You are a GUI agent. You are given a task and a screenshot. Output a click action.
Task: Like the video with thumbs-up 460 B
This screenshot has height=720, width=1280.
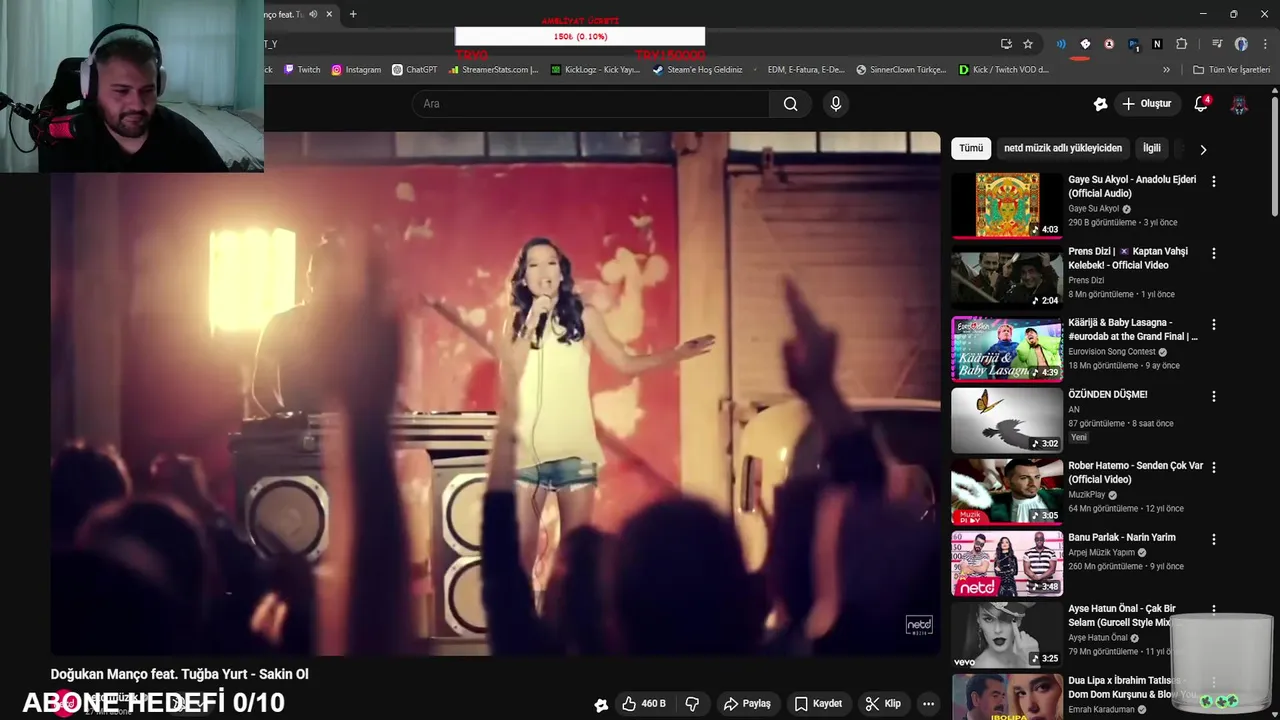[x=643, y=704]
